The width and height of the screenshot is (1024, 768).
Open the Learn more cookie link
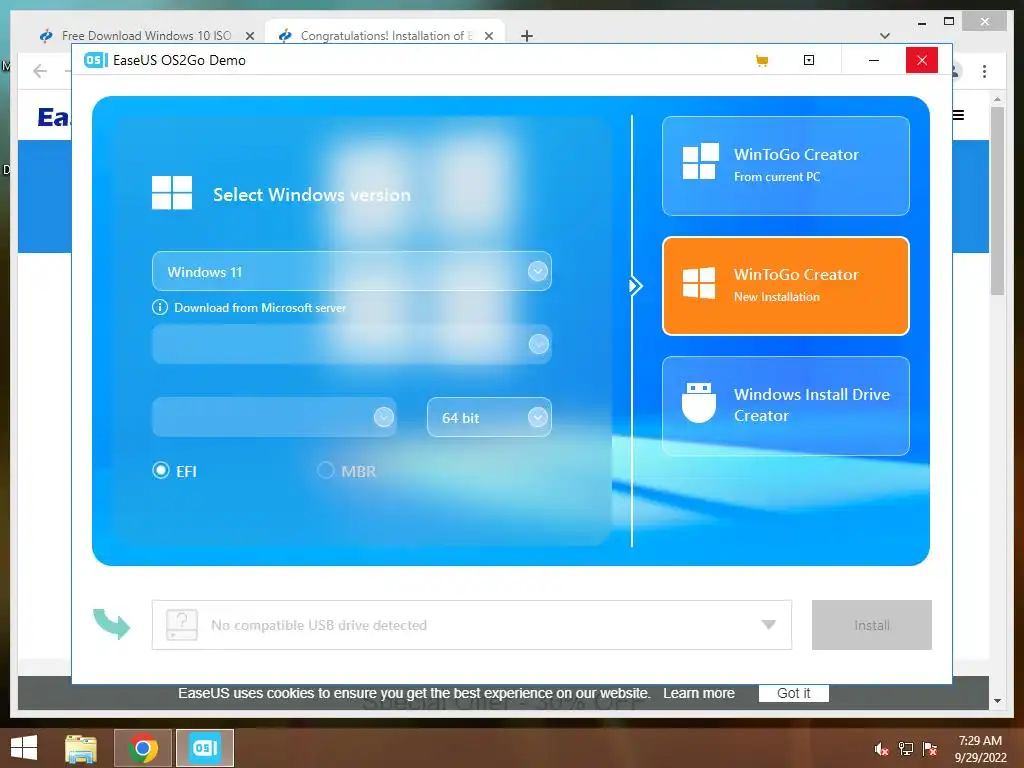(699, 693)
